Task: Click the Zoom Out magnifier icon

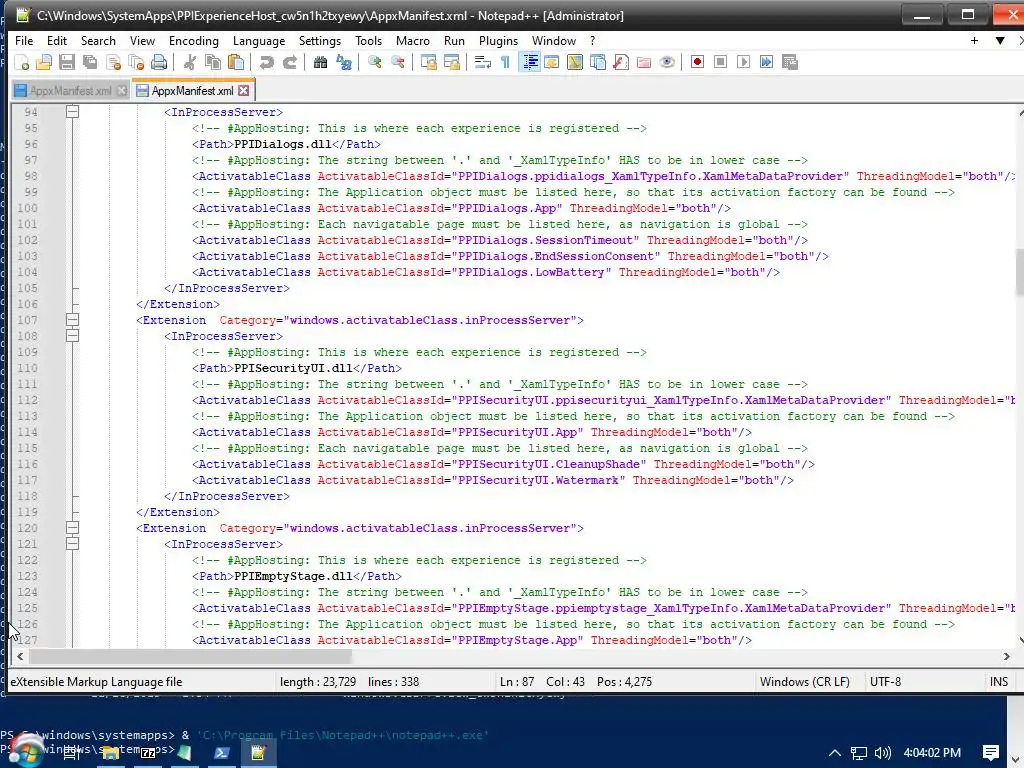Action: coord(397,62)
